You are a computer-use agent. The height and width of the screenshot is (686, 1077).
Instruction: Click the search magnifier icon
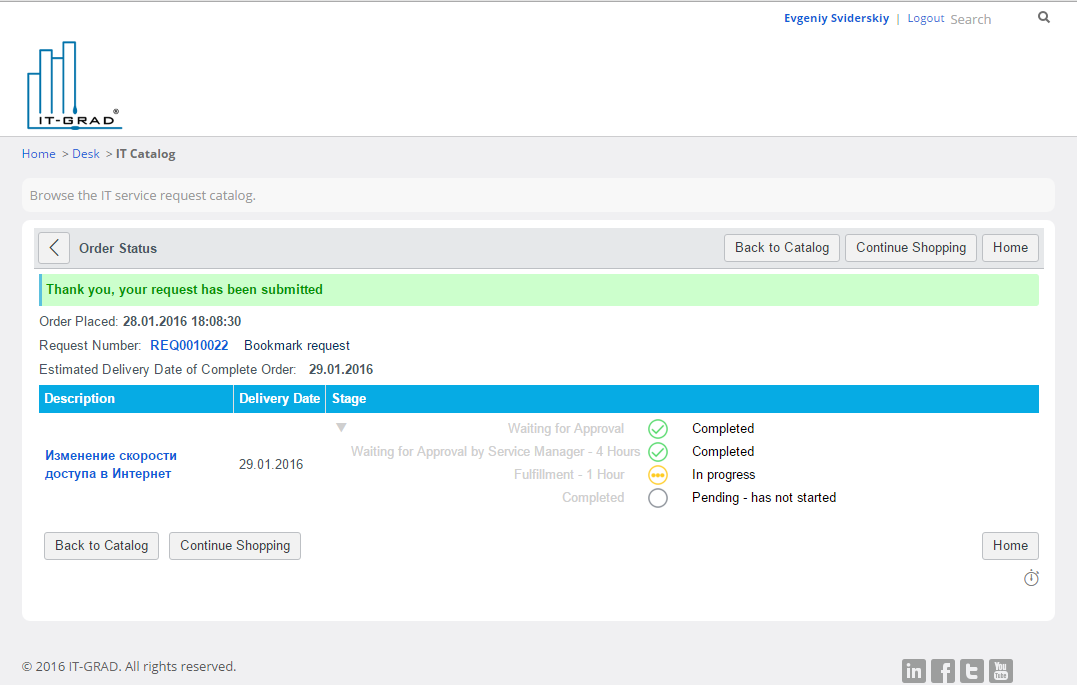pyautogui.click(x=1044, y=17)
